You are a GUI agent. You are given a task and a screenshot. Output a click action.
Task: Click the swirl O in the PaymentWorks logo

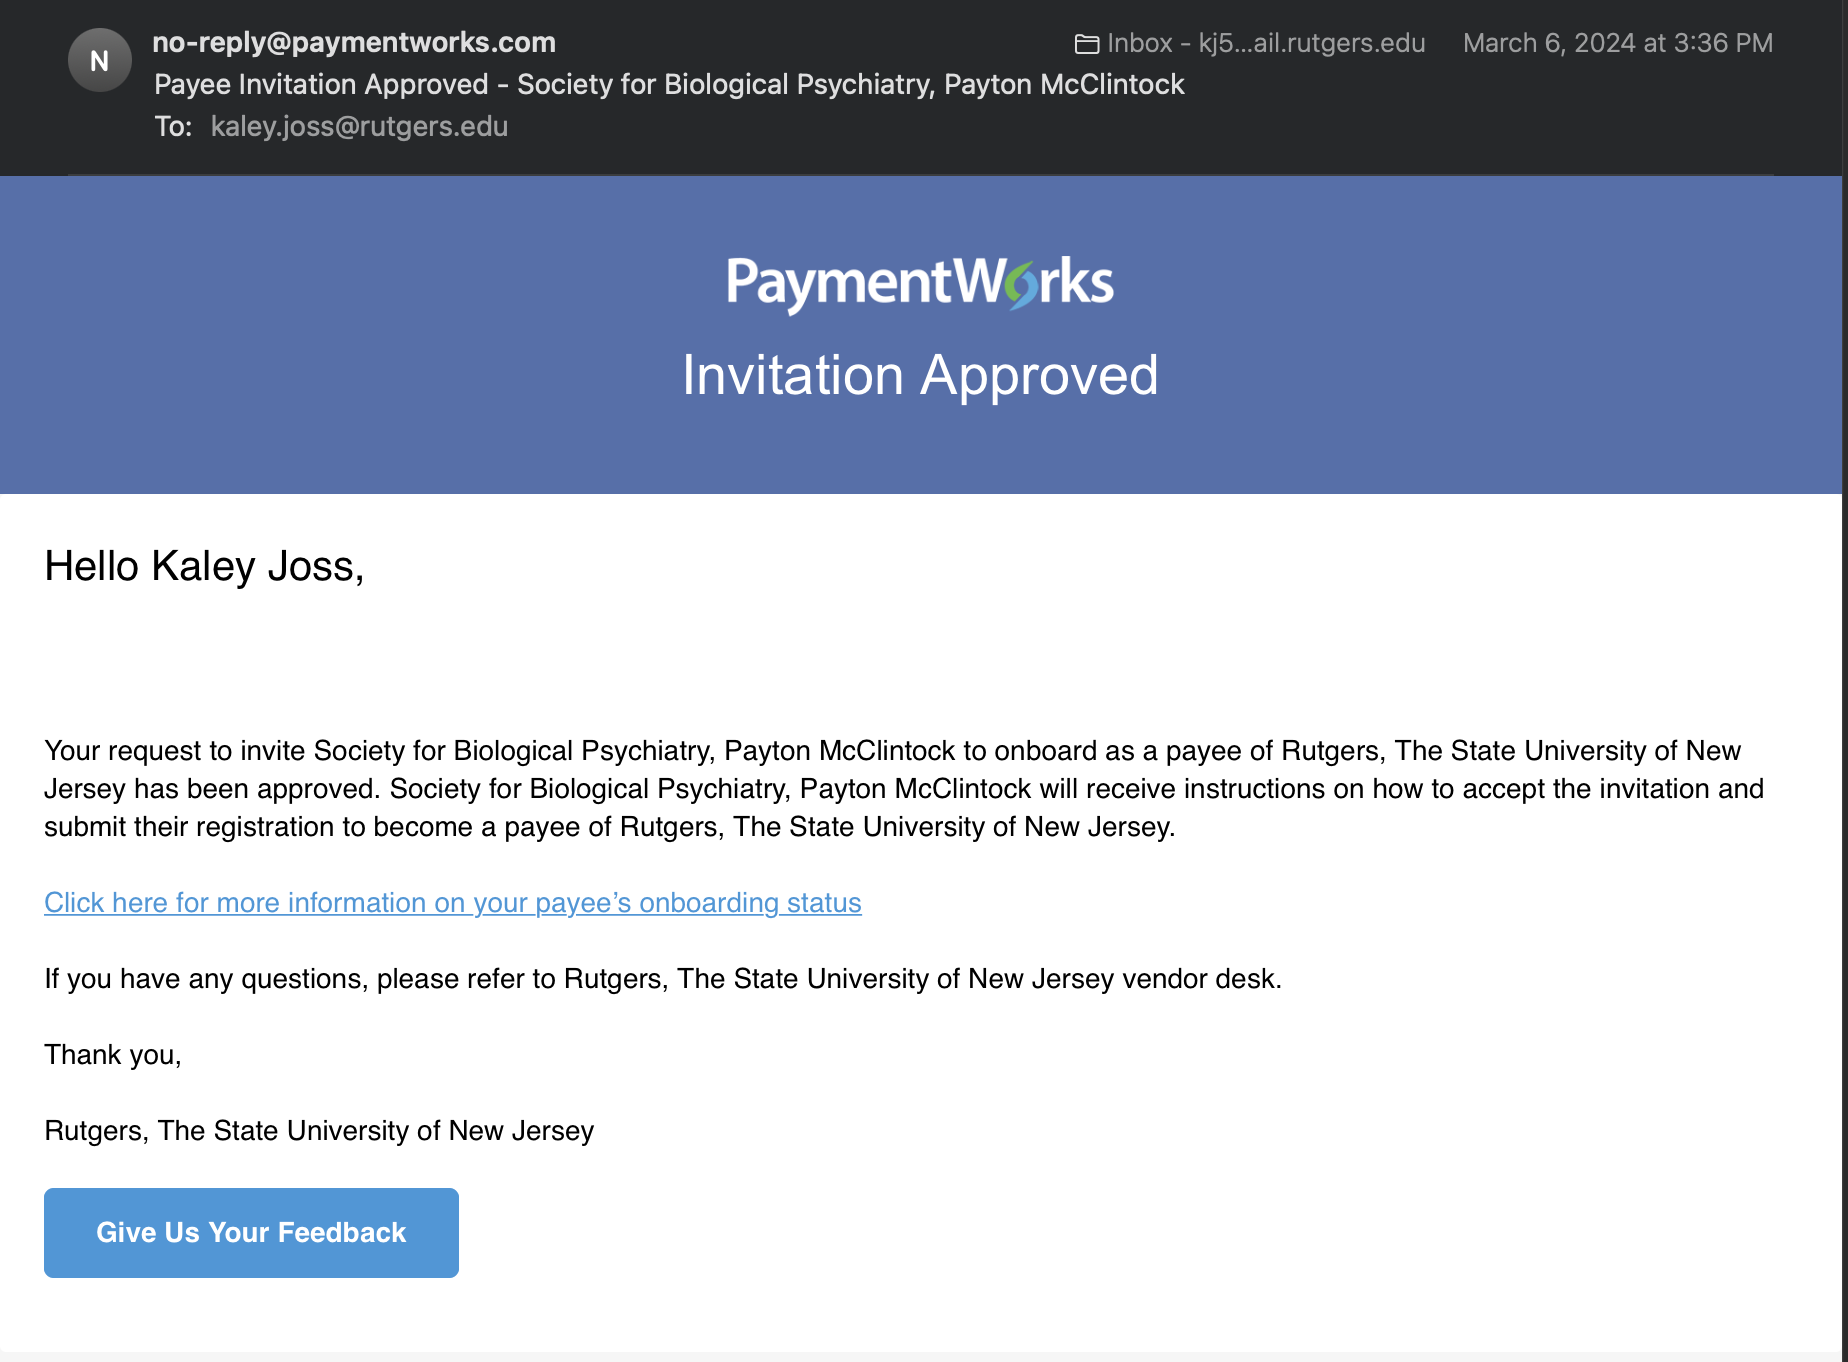(x=1022, y=286)
